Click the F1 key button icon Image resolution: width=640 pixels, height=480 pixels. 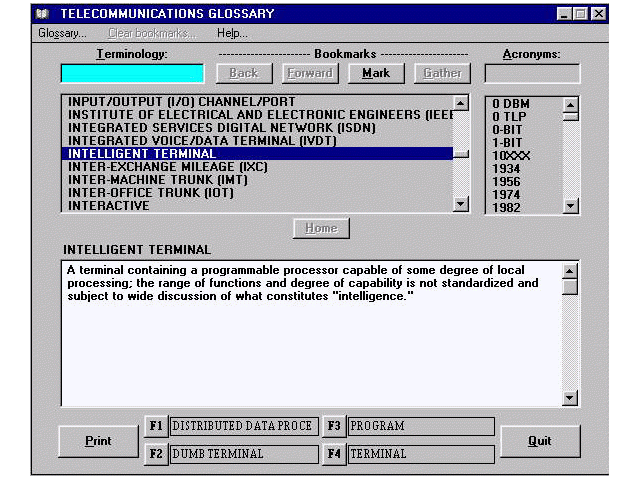click(x=155, y=426)
